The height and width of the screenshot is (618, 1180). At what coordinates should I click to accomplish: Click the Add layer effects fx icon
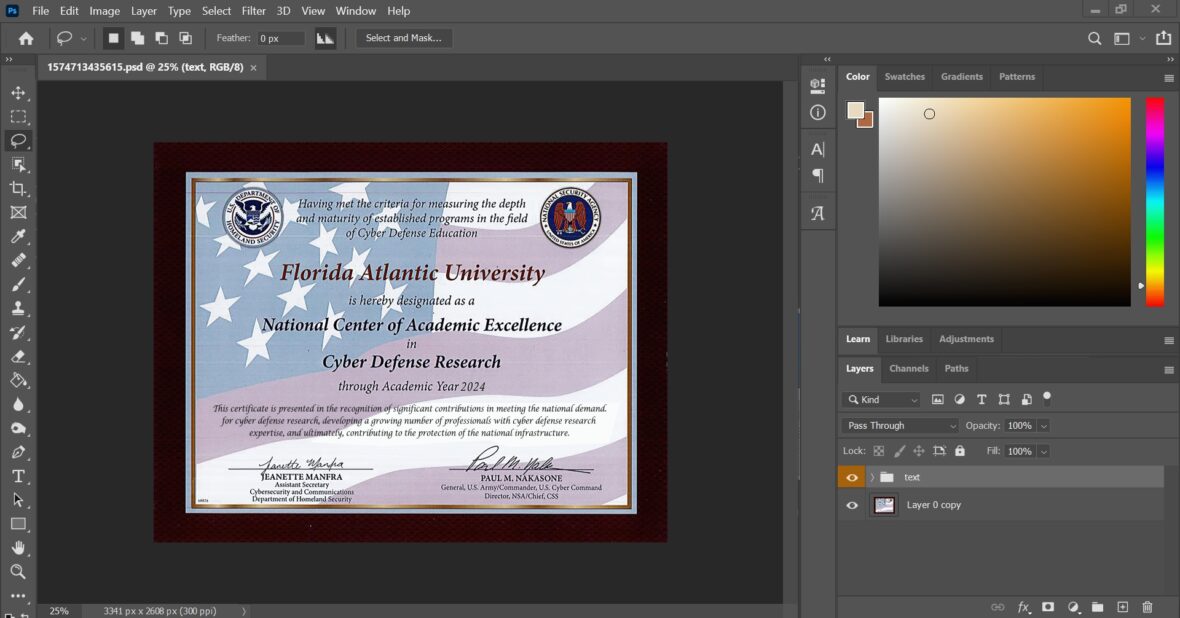[1022, 607]
